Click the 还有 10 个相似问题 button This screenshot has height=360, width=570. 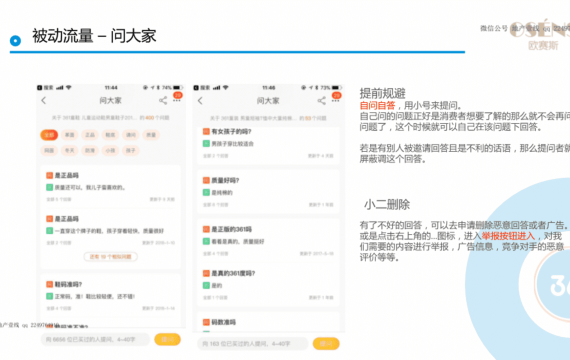[x=111, y=257]
